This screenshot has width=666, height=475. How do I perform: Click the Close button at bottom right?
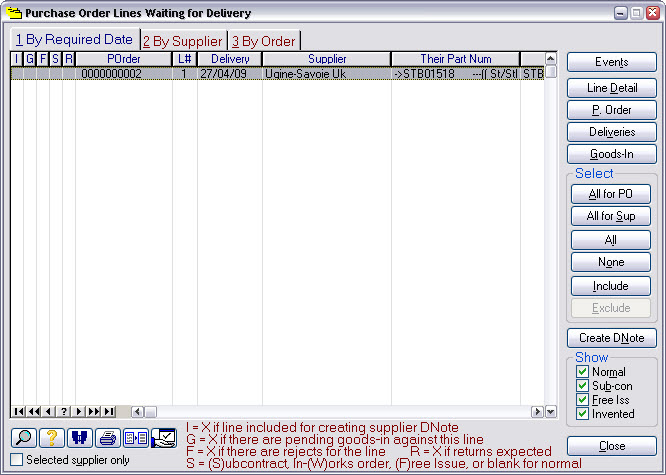coord(612,446)
